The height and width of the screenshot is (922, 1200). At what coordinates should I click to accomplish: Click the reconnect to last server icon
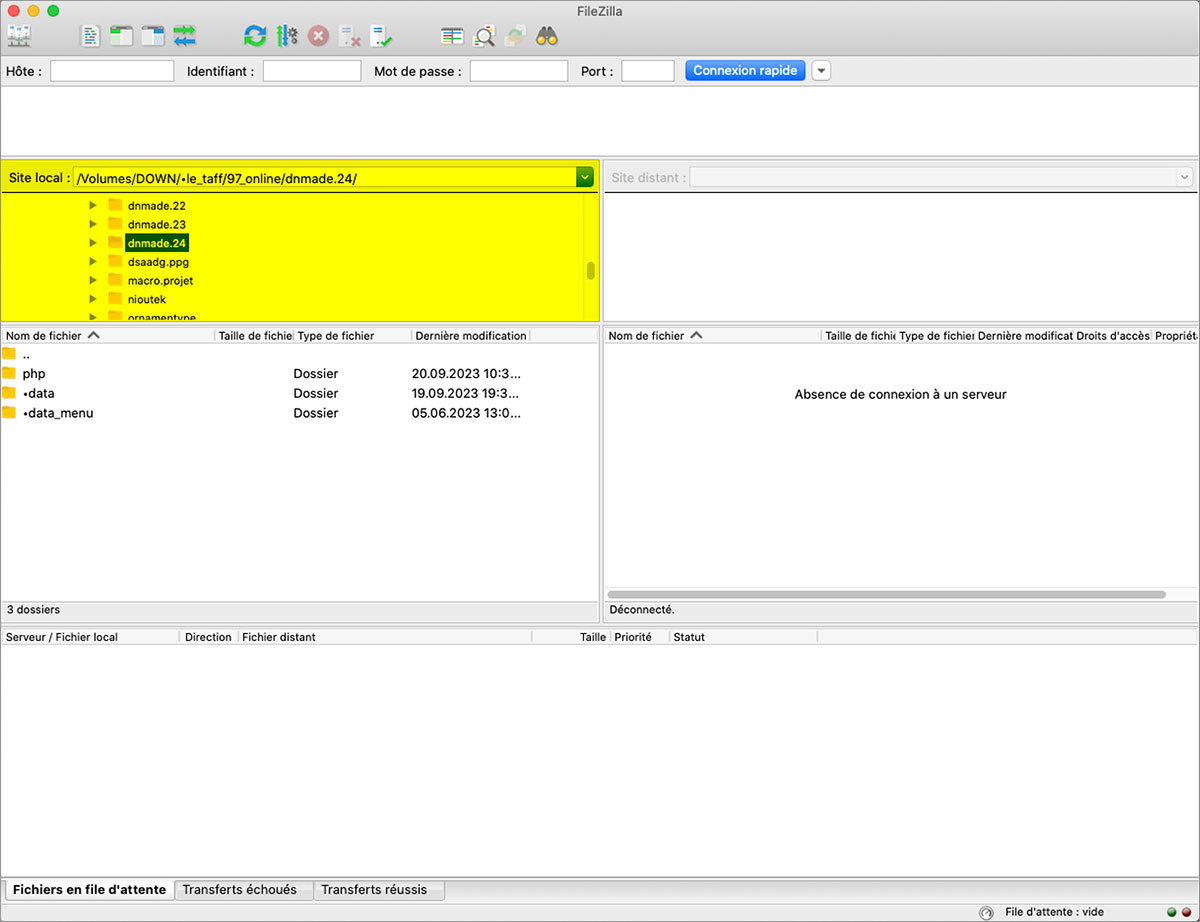pos(381,37)
